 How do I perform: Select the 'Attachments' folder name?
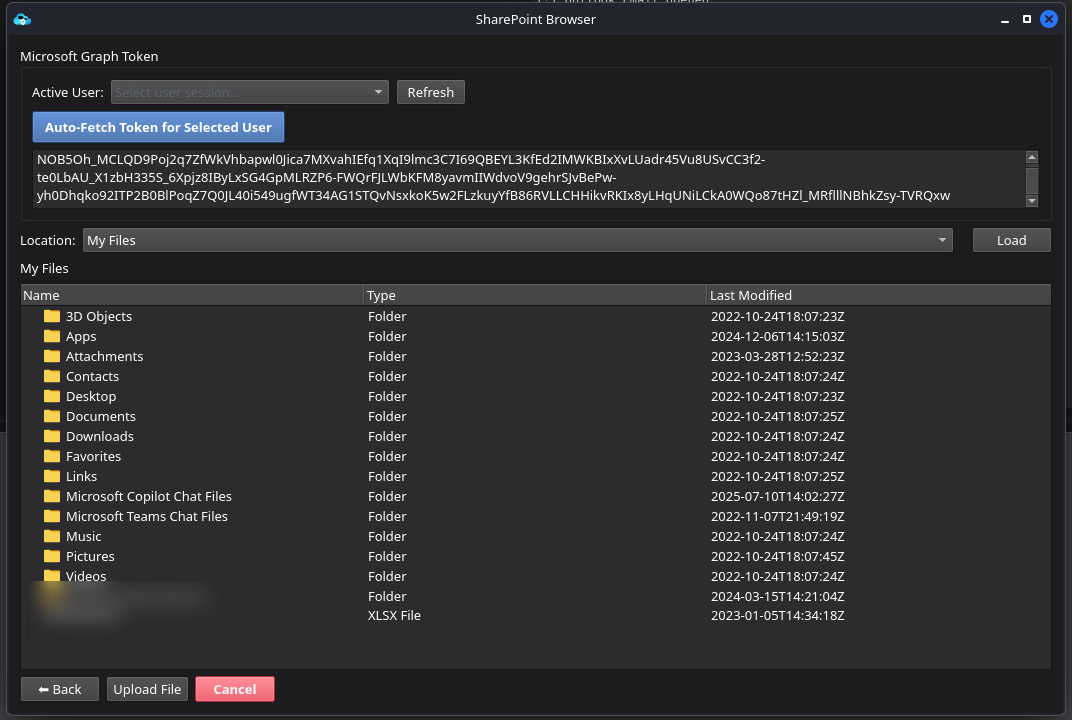[105, 356]
